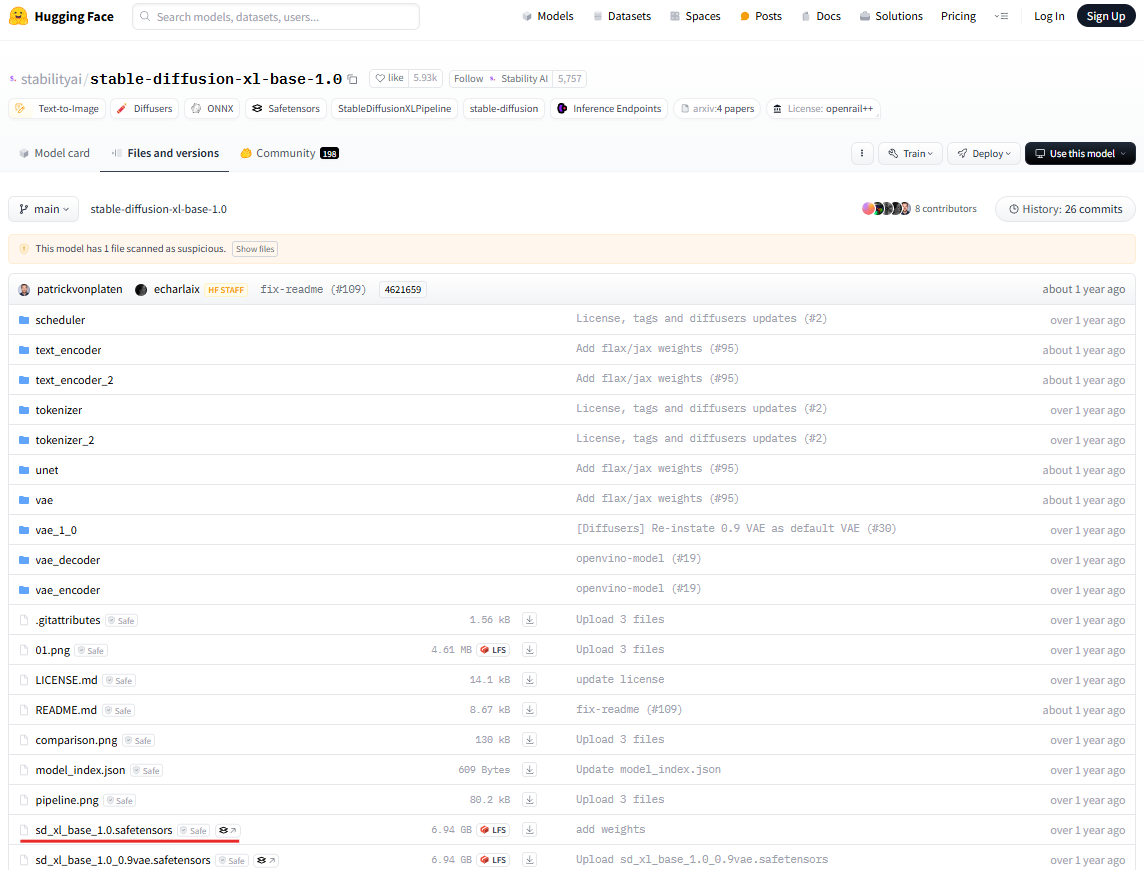
Task: Open the Community tab
Action: 290,153
